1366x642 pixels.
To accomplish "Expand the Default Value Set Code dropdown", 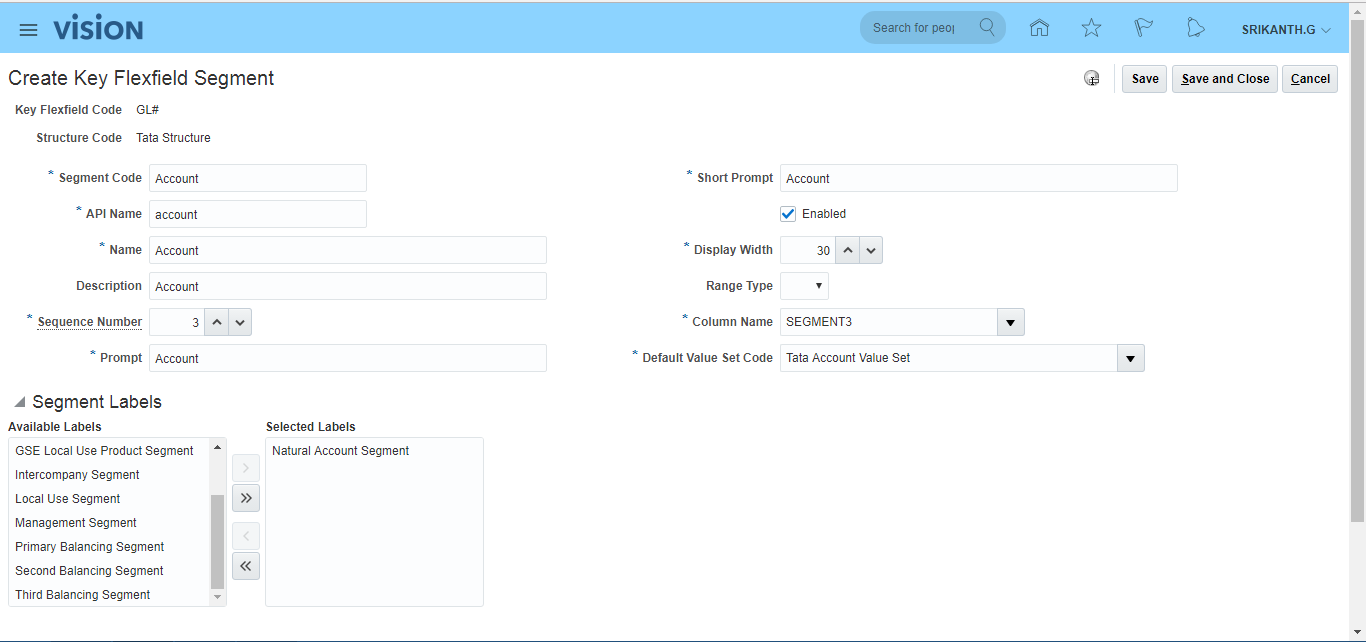I will 1130,358.
